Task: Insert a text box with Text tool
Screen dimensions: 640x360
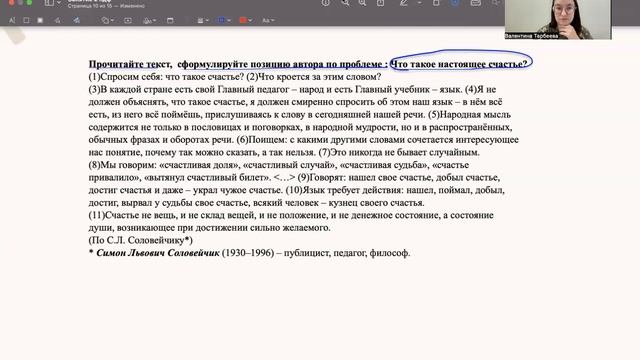Action: pyautogui.click(x=128, y=20)
